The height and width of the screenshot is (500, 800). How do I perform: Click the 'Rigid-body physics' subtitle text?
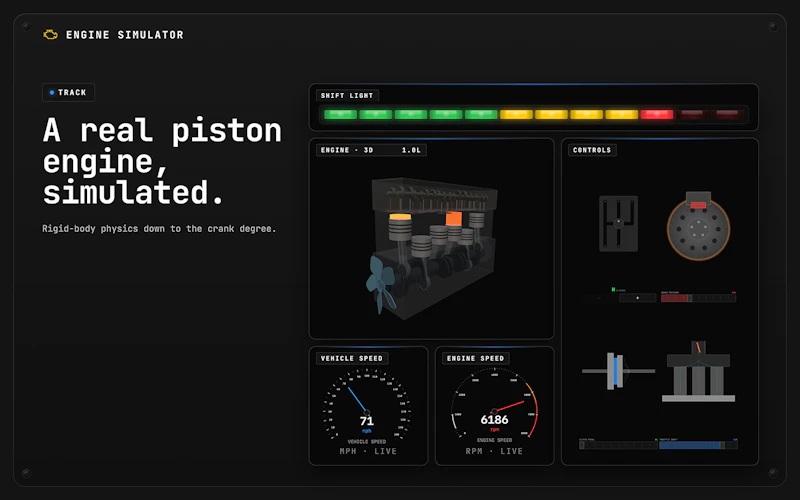159,229
